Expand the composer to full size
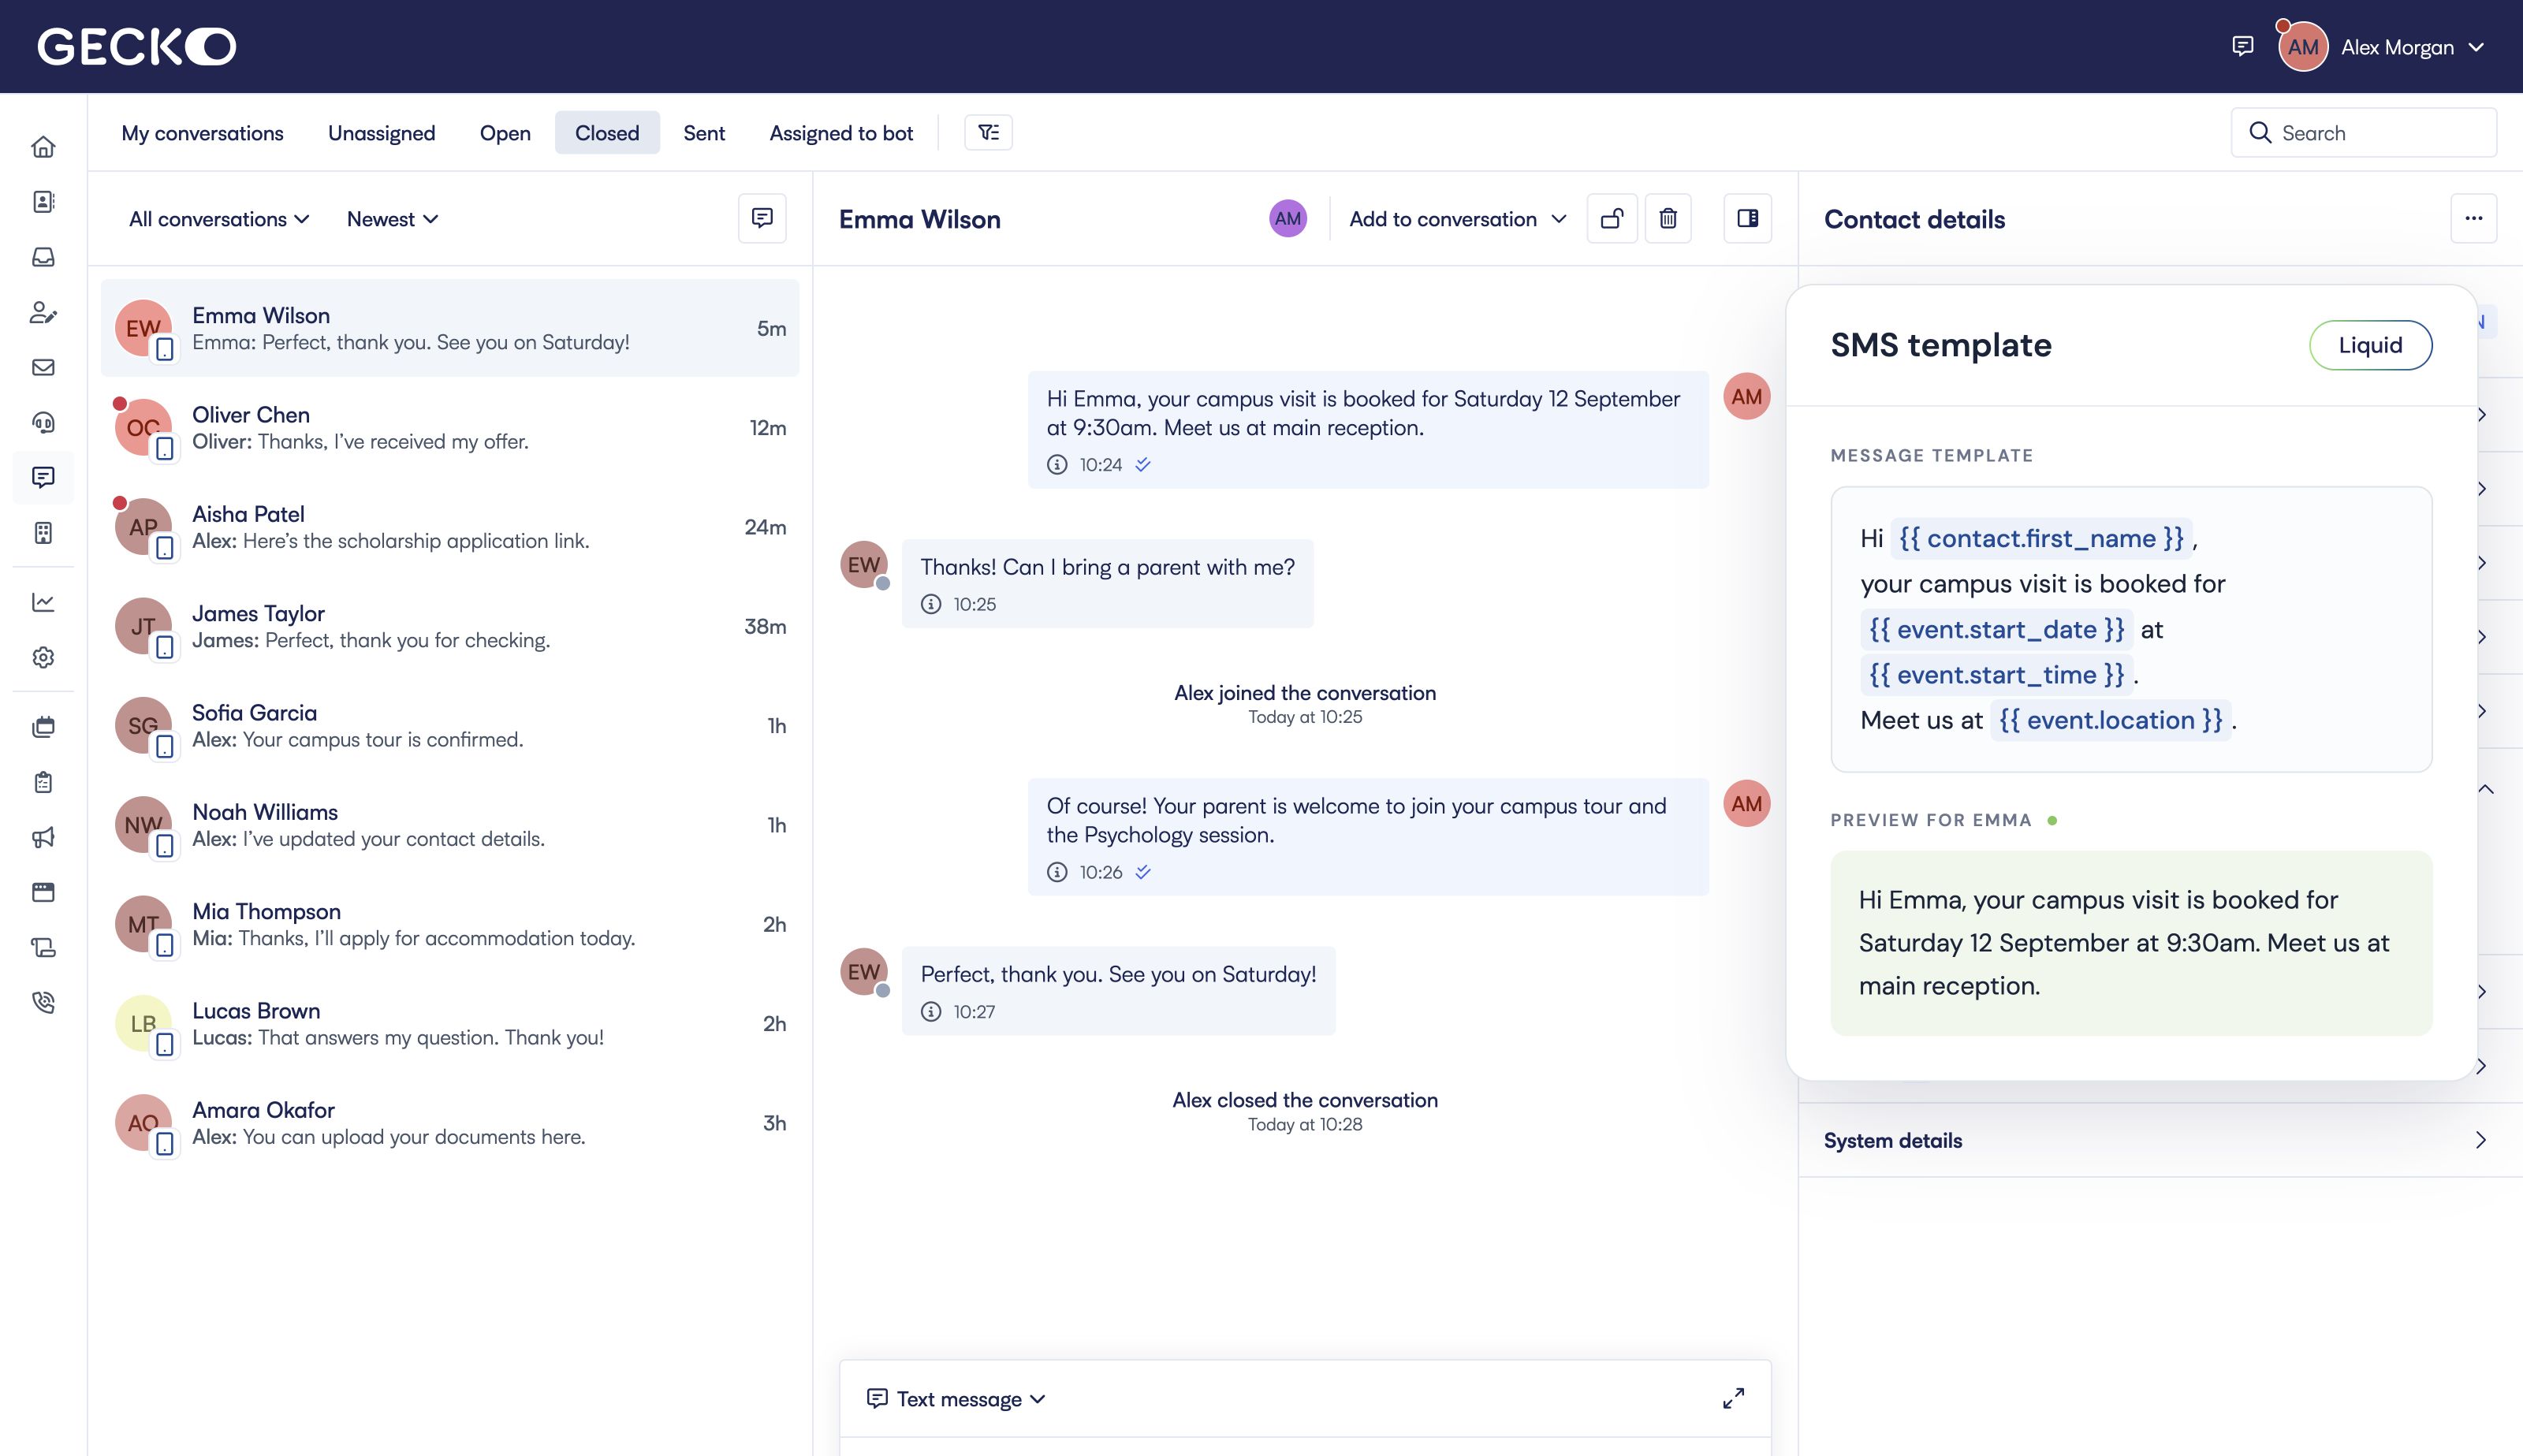 [x=1733, y=1398]
